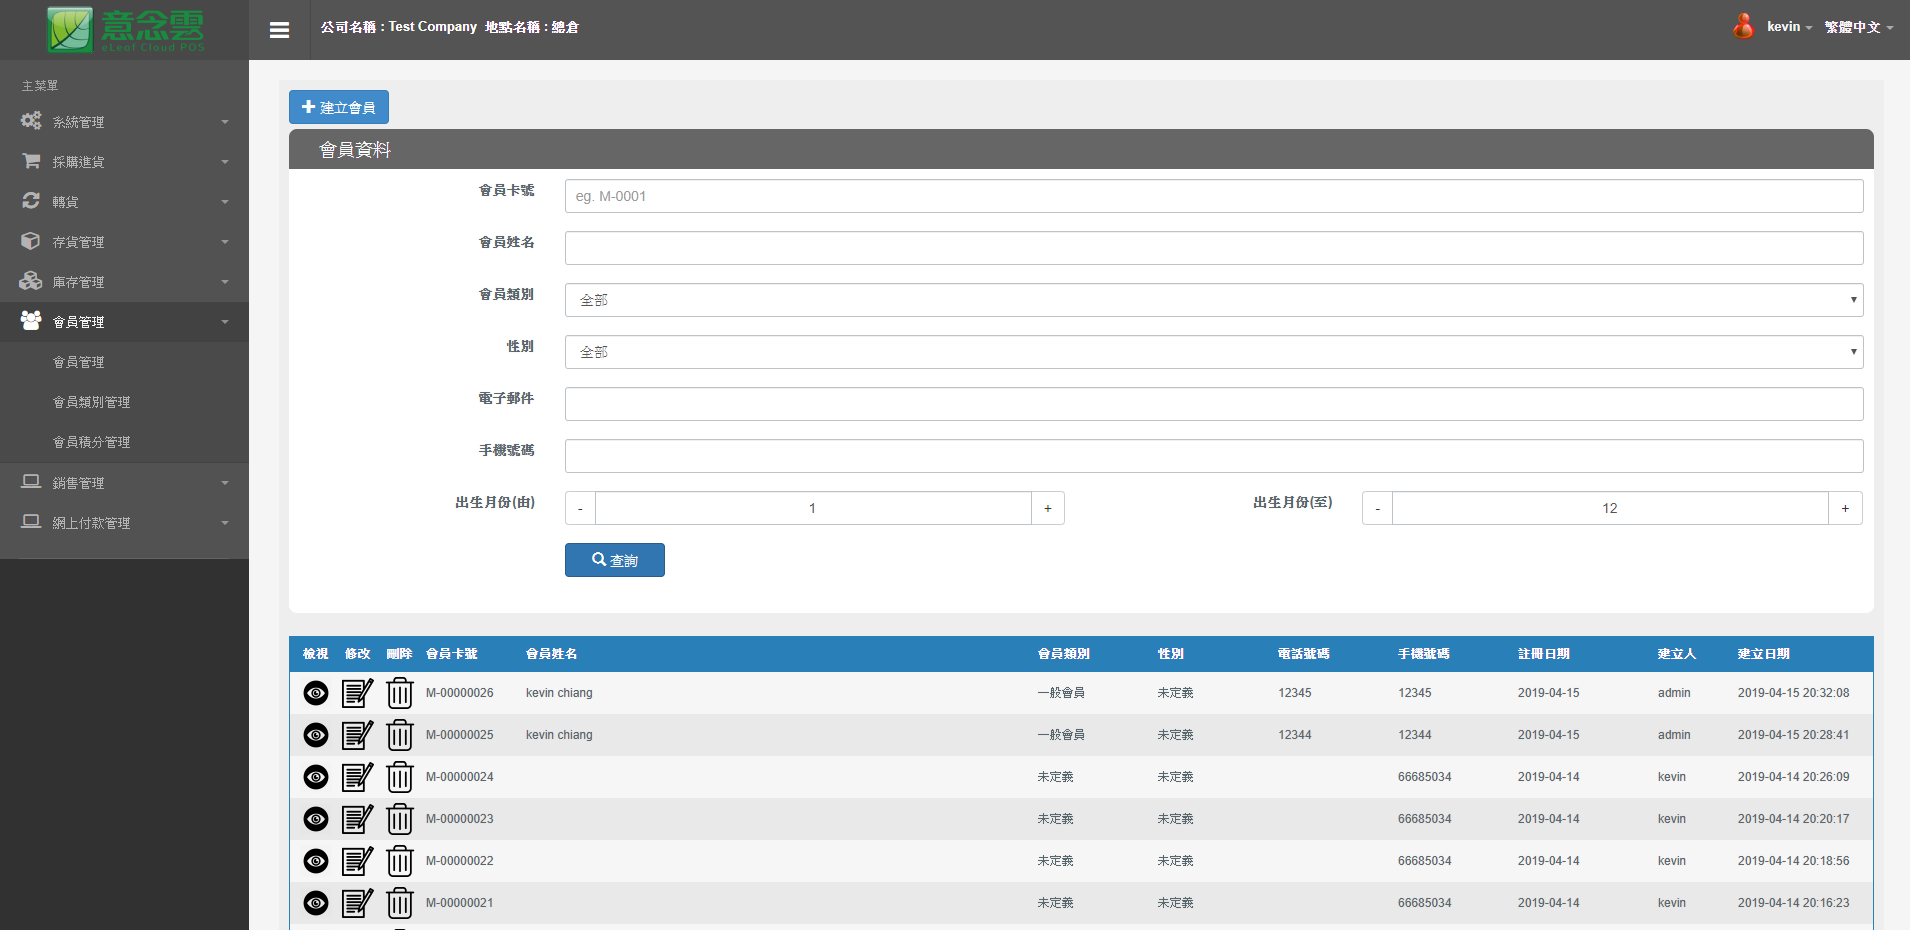This screenshot has height=930, width=1910.
Task: Edit member M-00000025 using pencil icon
Action: pos(357,735)
